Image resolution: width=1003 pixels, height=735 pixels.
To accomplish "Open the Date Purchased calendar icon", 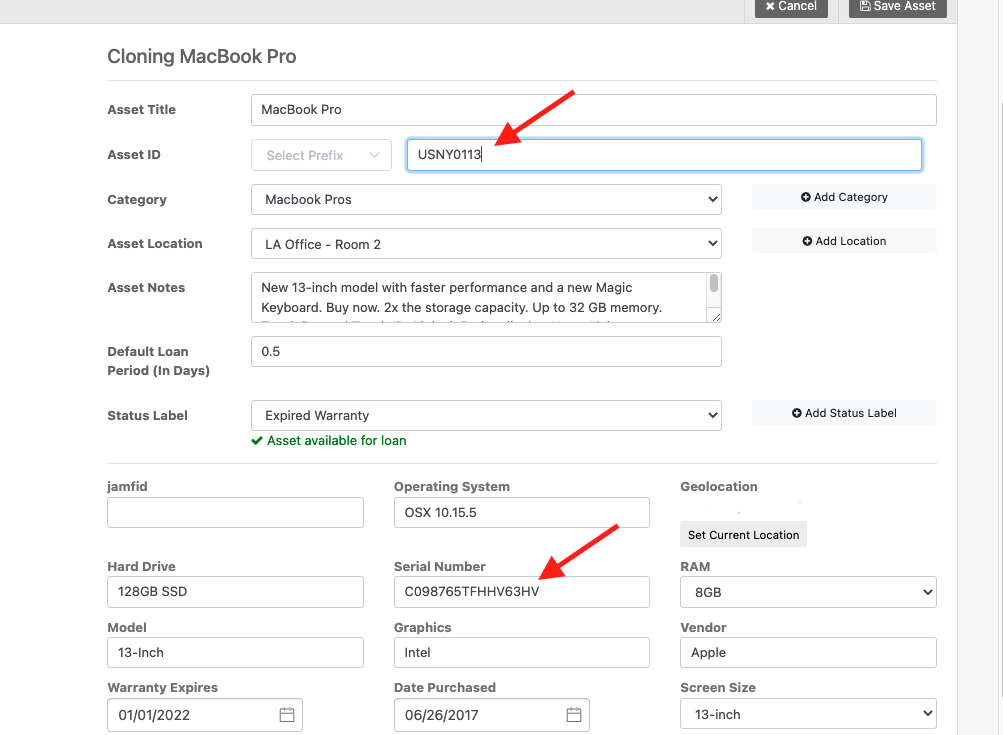I will pyautogui.click(x=573, y=714).
